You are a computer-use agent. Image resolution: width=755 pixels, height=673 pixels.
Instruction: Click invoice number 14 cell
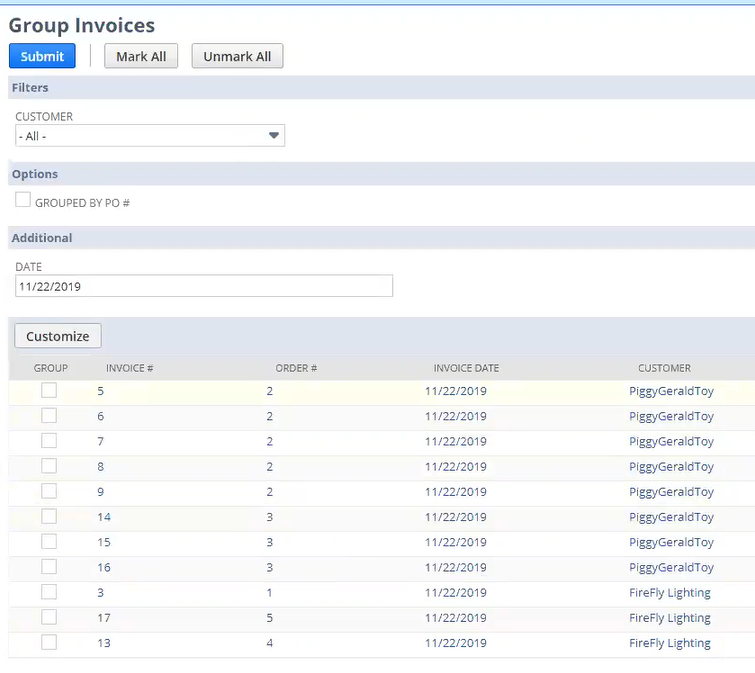[104, 517]
